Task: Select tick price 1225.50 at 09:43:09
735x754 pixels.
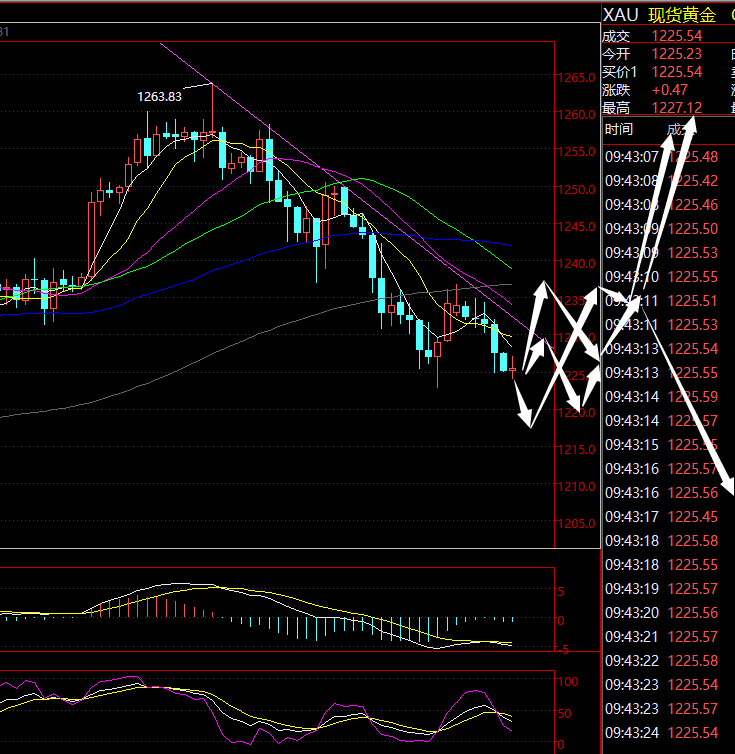Action: [x=693, y=229]
